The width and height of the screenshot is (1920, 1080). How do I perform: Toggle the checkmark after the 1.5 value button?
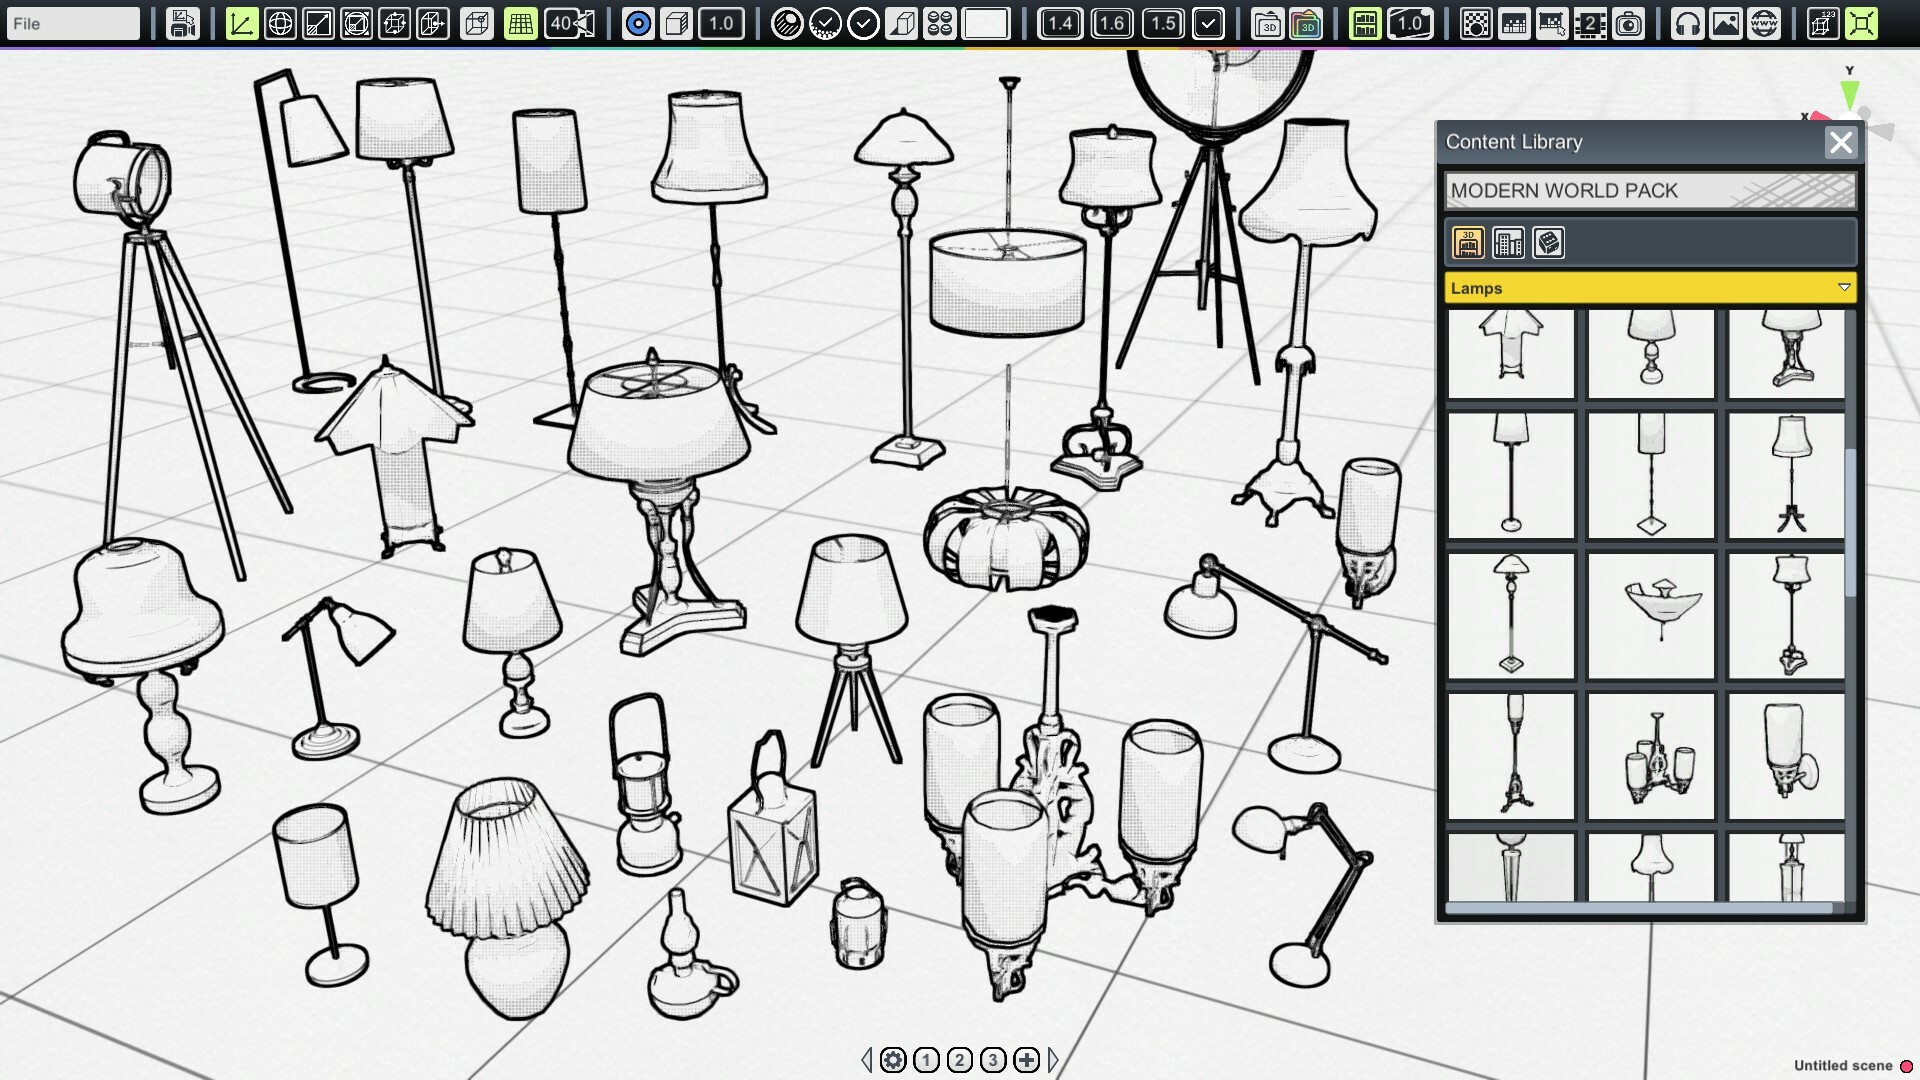pos(1207,23)
